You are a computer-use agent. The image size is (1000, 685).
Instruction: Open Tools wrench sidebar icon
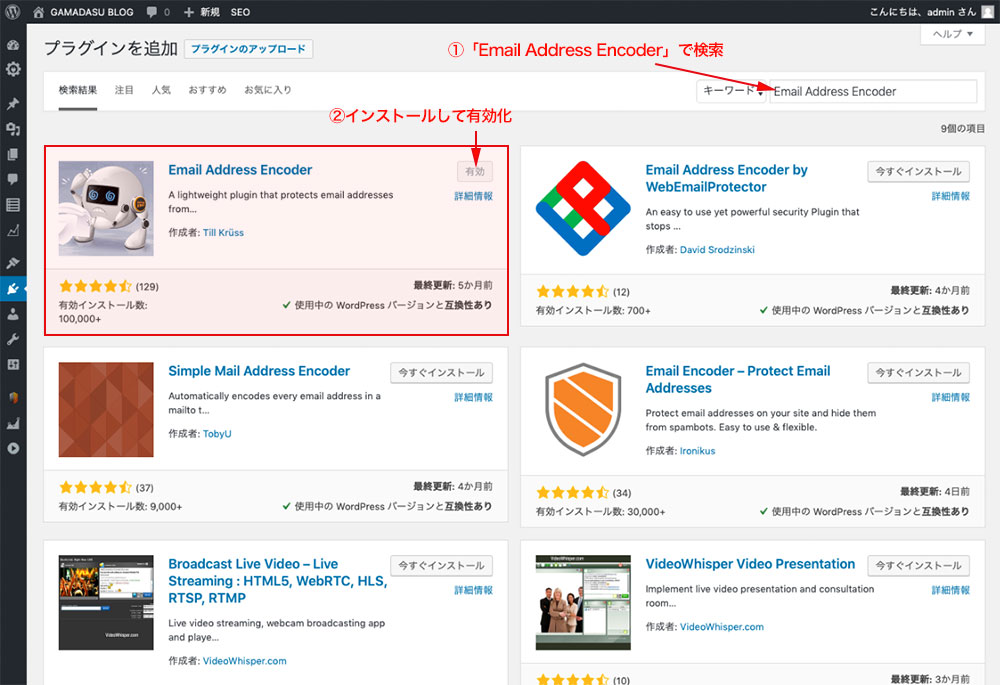(13, 339)
